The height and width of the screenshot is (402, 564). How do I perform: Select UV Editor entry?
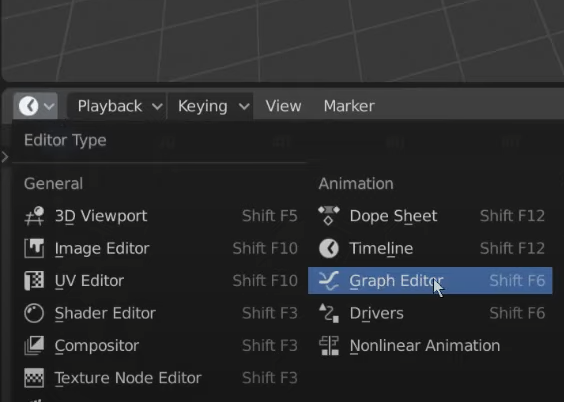click(160, 280)
